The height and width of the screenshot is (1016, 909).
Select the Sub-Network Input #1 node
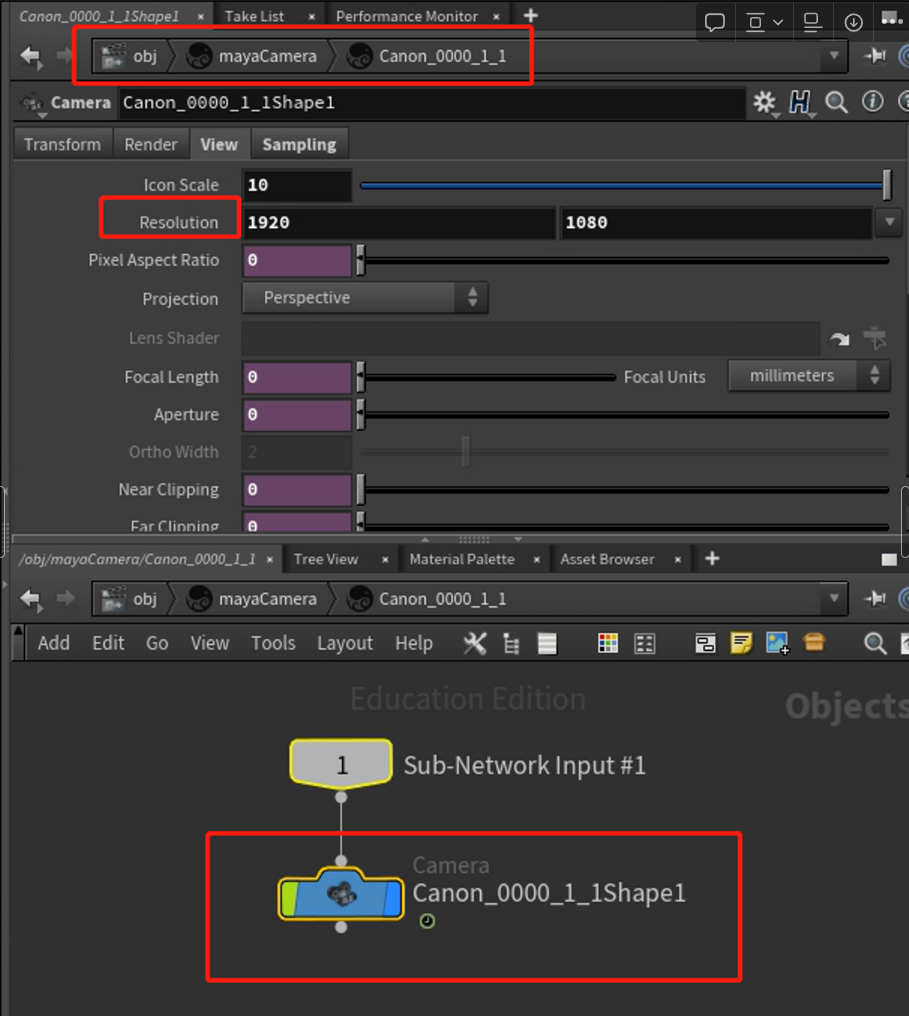pyautogui.click(x=341, y=765)
